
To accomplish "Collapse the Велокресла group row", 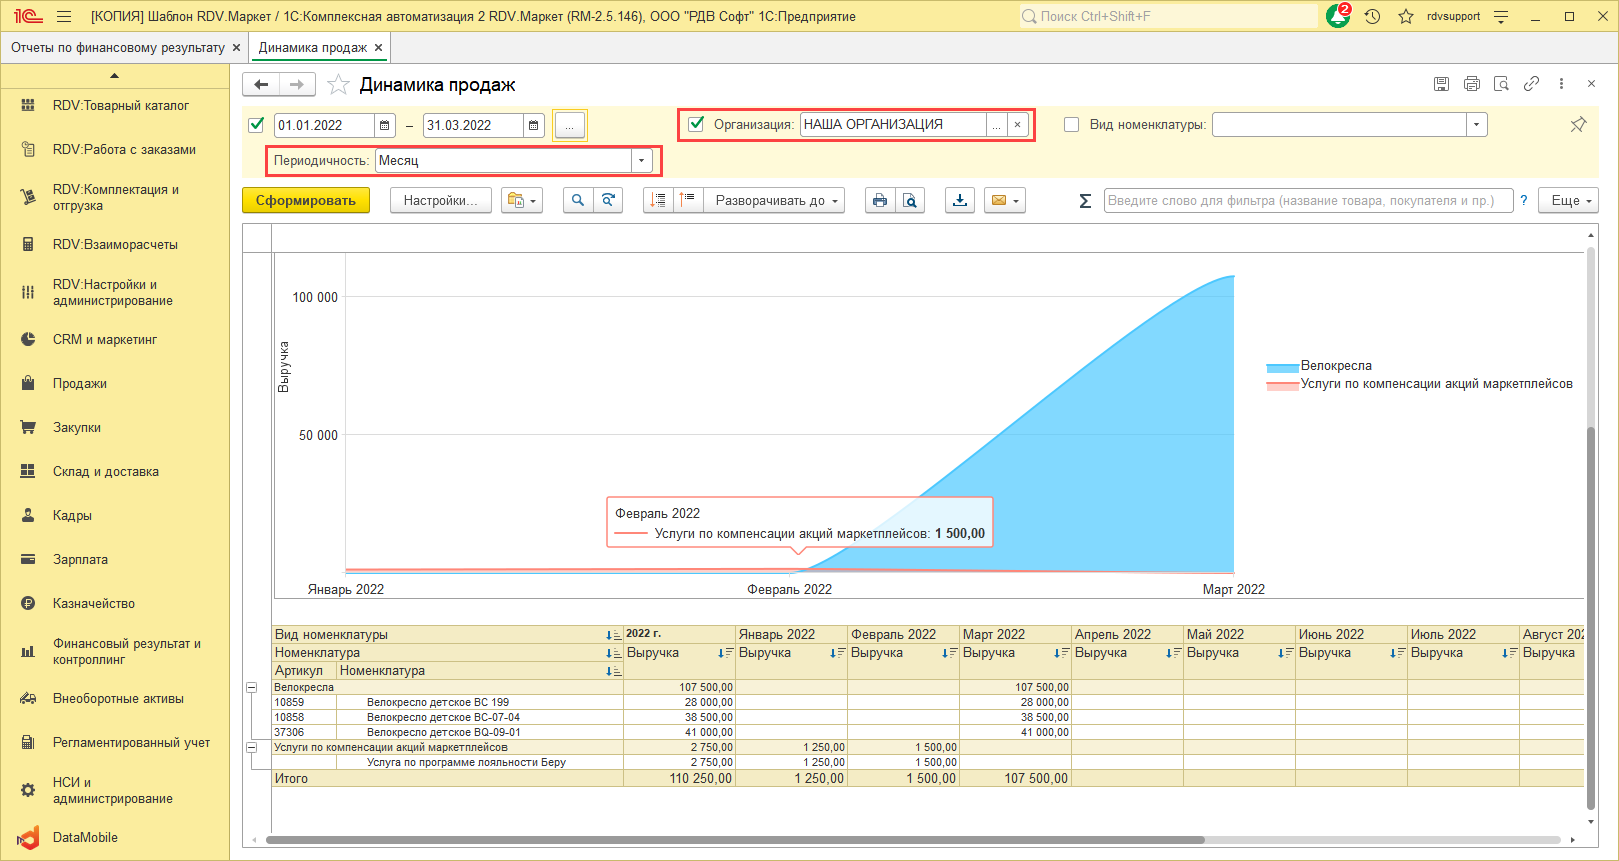I will pos(252,688).
